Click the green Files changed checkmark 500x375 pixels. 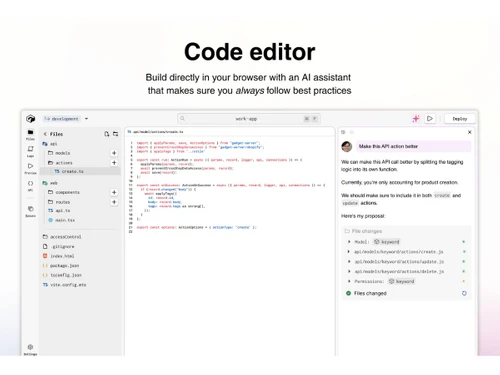tap(348, 293)
